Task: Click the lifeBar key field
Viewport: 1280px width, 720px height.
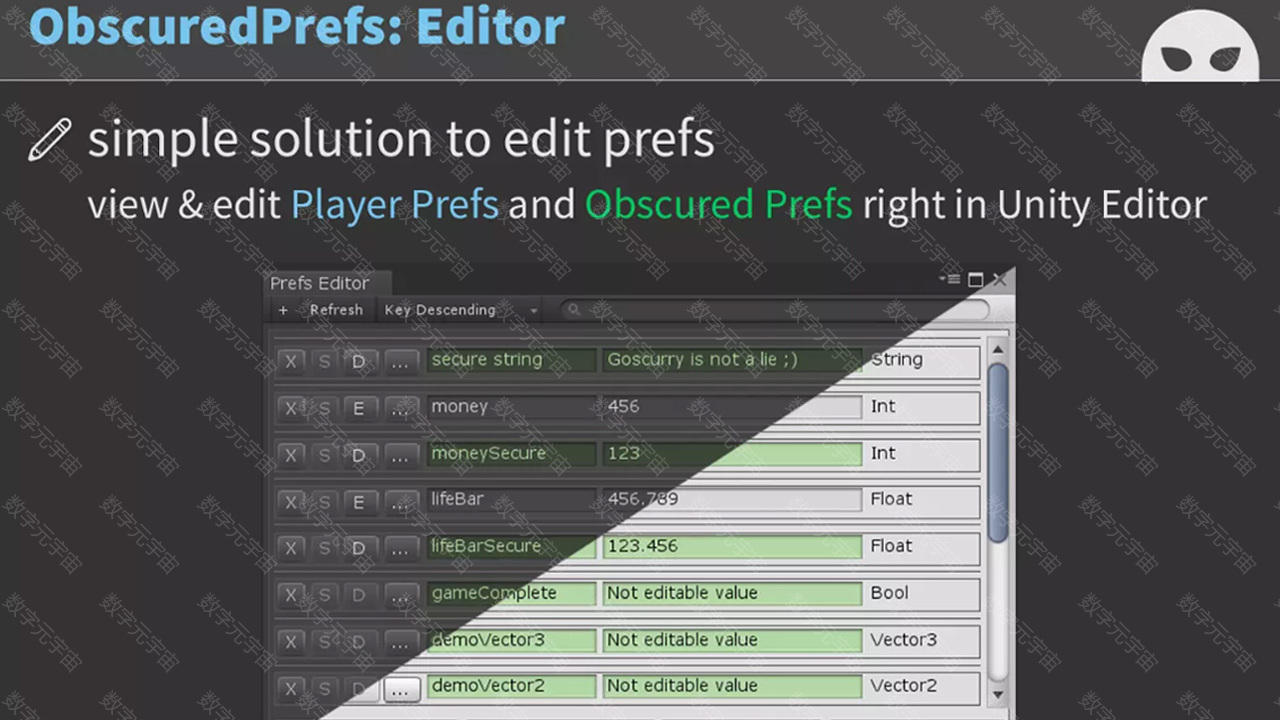Action: (x=511, y=500)
